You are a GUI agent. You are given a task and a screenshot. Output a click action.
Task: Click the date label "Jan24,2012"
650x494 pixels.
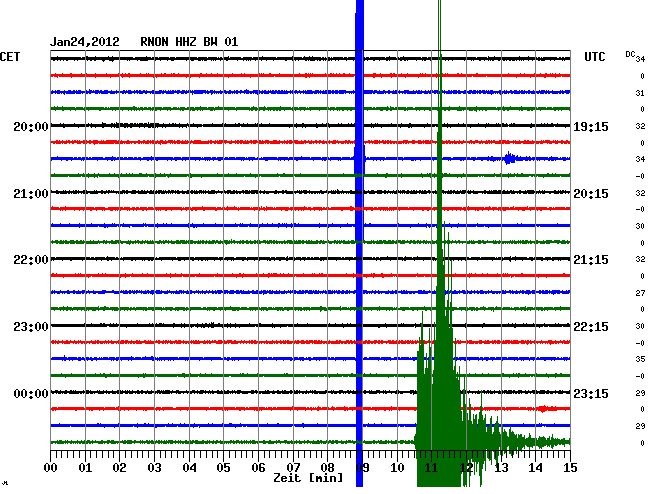(x=85, y=42)
